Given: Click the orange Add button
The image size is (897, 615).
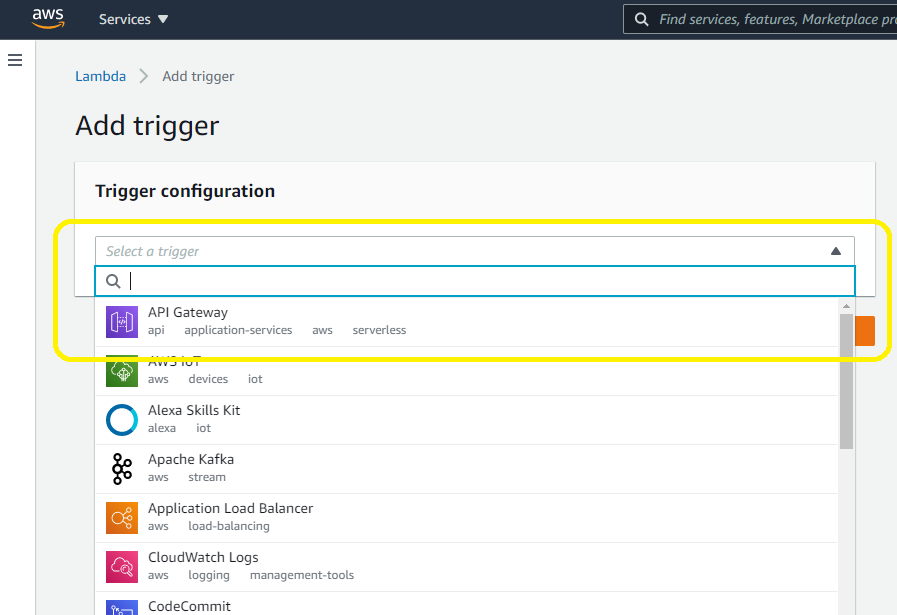Looking at the screenshot, I should pyautogui.click(x=865, y=331).
